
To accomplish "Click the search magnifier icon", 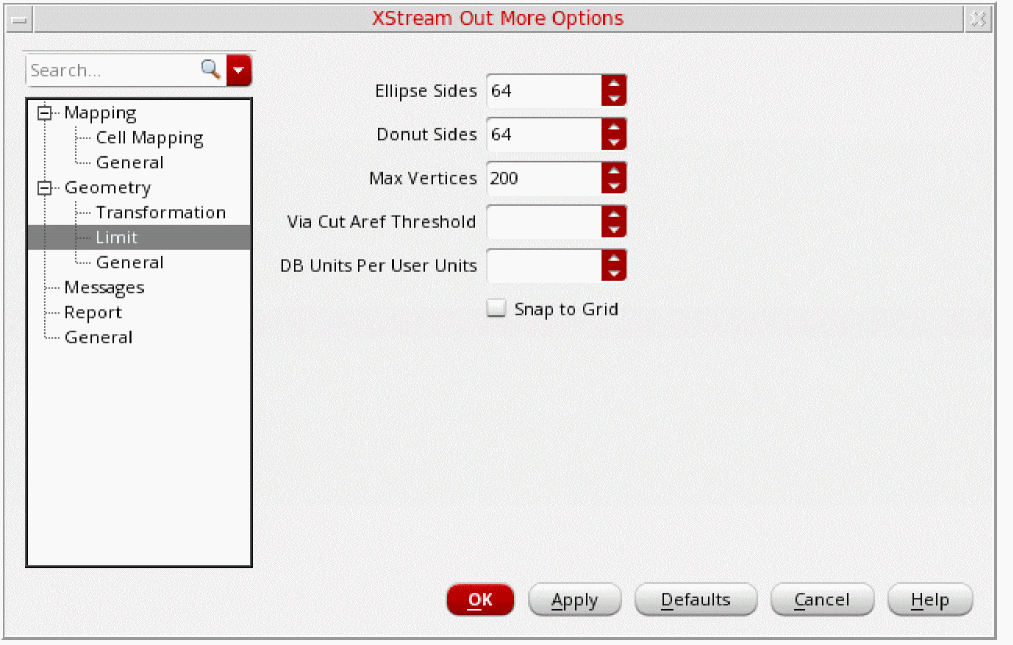I will pos(210,70).
